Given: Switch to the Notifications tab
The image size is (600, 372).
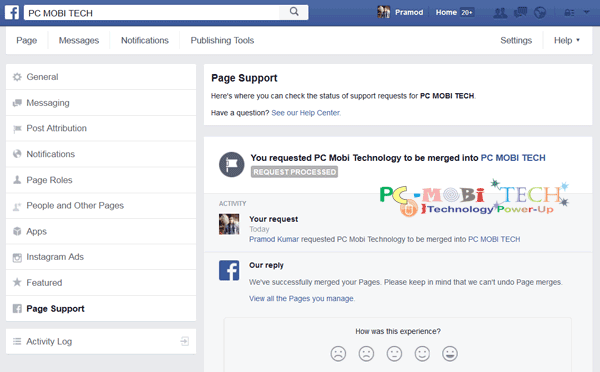Looking at the screenshot, I should (145, 40).
